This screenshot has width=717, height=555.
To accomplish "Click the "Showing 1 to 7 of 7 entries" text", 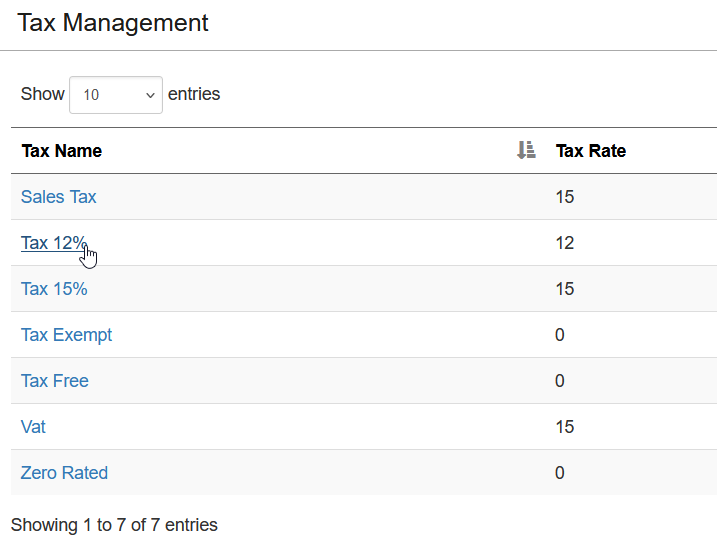I will [x=114, y=525].
